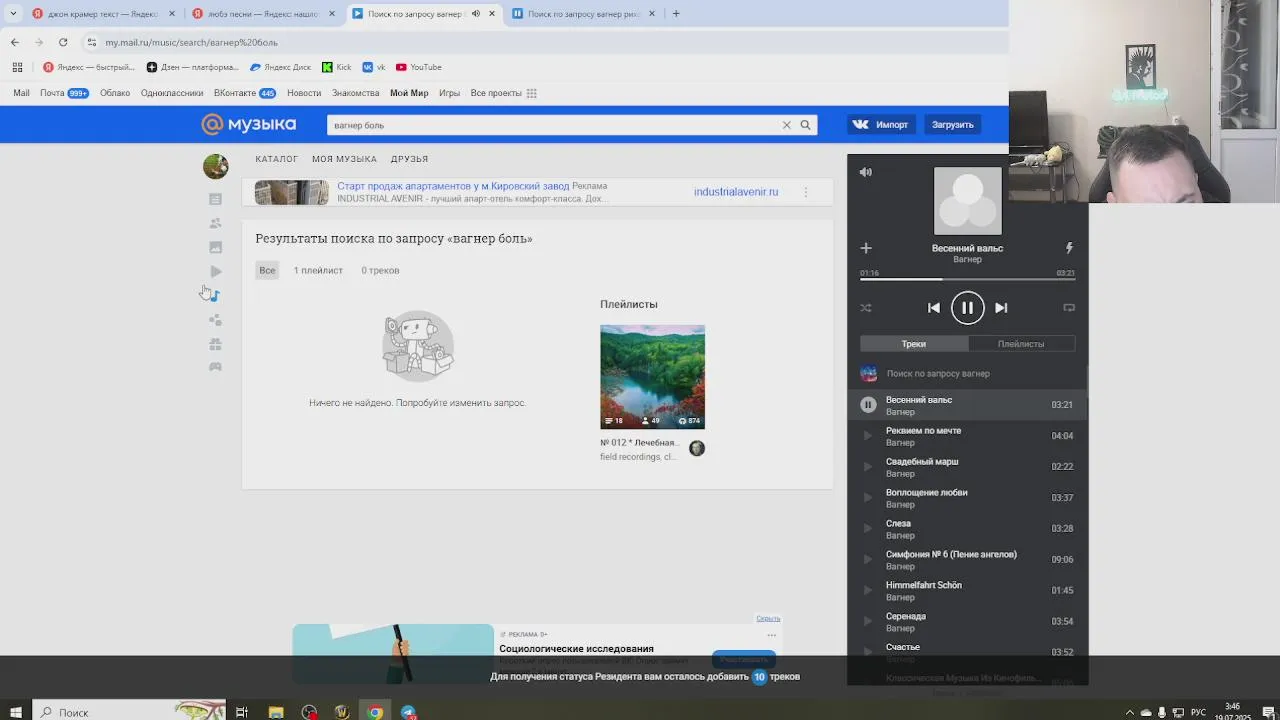The image size is (1280, 720).
Task: Open the YouTube bookmark
Action: [418, 67]
